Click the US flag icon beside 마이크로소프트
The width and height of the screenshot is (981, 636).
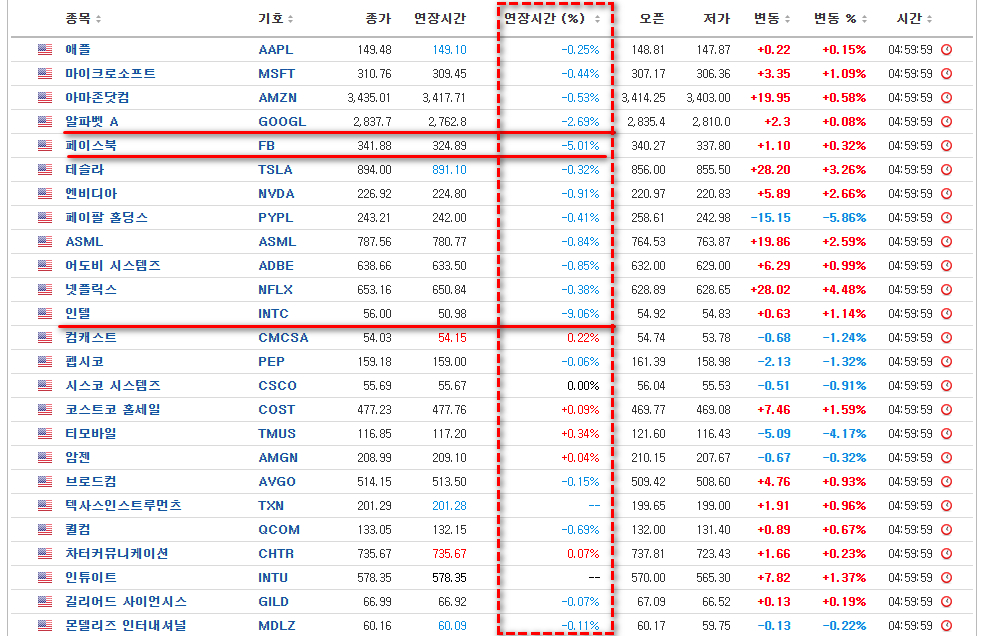pos(45,74)
